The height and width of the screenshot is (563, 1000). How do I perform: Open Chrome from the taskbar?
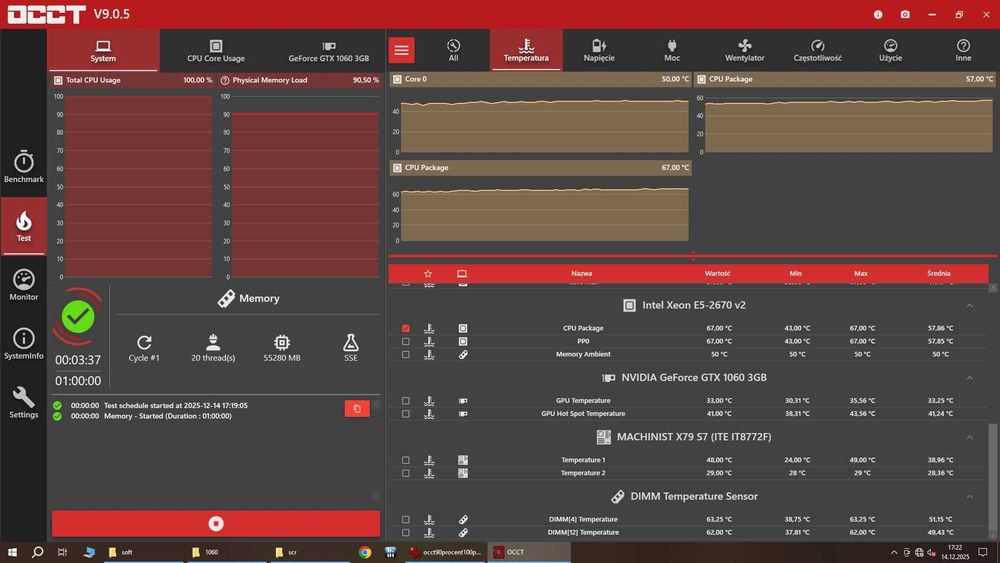(x=365, y=552)
